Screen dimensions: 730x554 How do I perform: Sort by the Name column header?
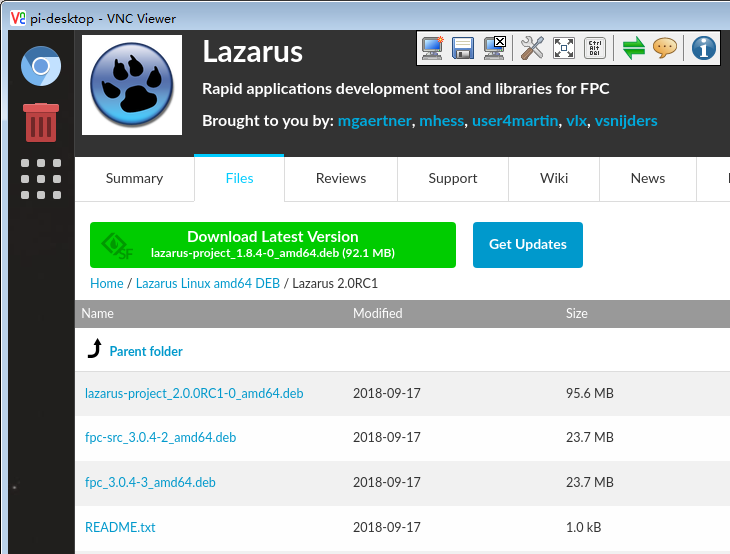pos(97,313)
